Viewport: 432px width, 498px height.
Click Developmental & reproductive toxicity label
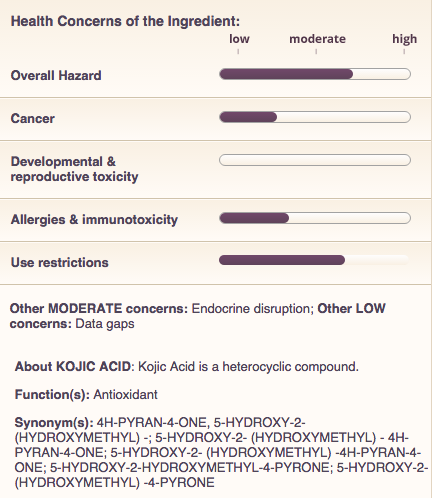pos(74,169)
